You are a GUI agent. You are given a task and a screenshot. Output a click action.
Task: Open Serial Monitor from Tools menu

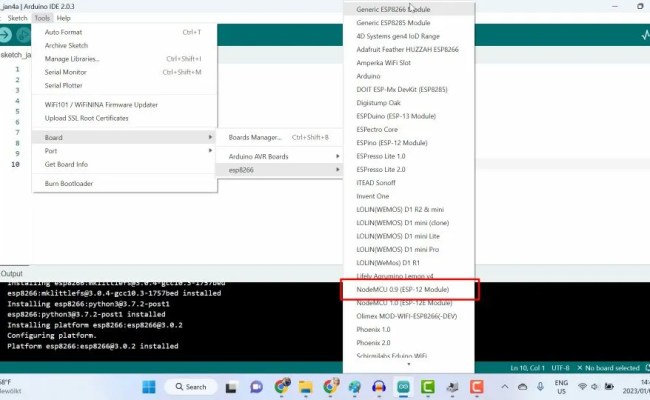(x=124, y=72)
